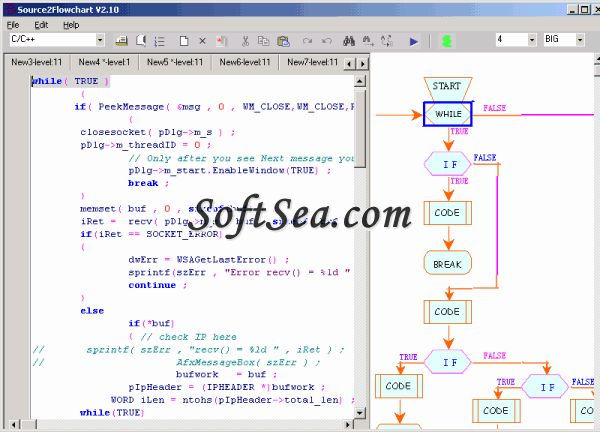Image resolution: width=600 pixels, height=432 pixels.
Task: Click the first toolbar icon after the language box
Action: coord(121,41)
